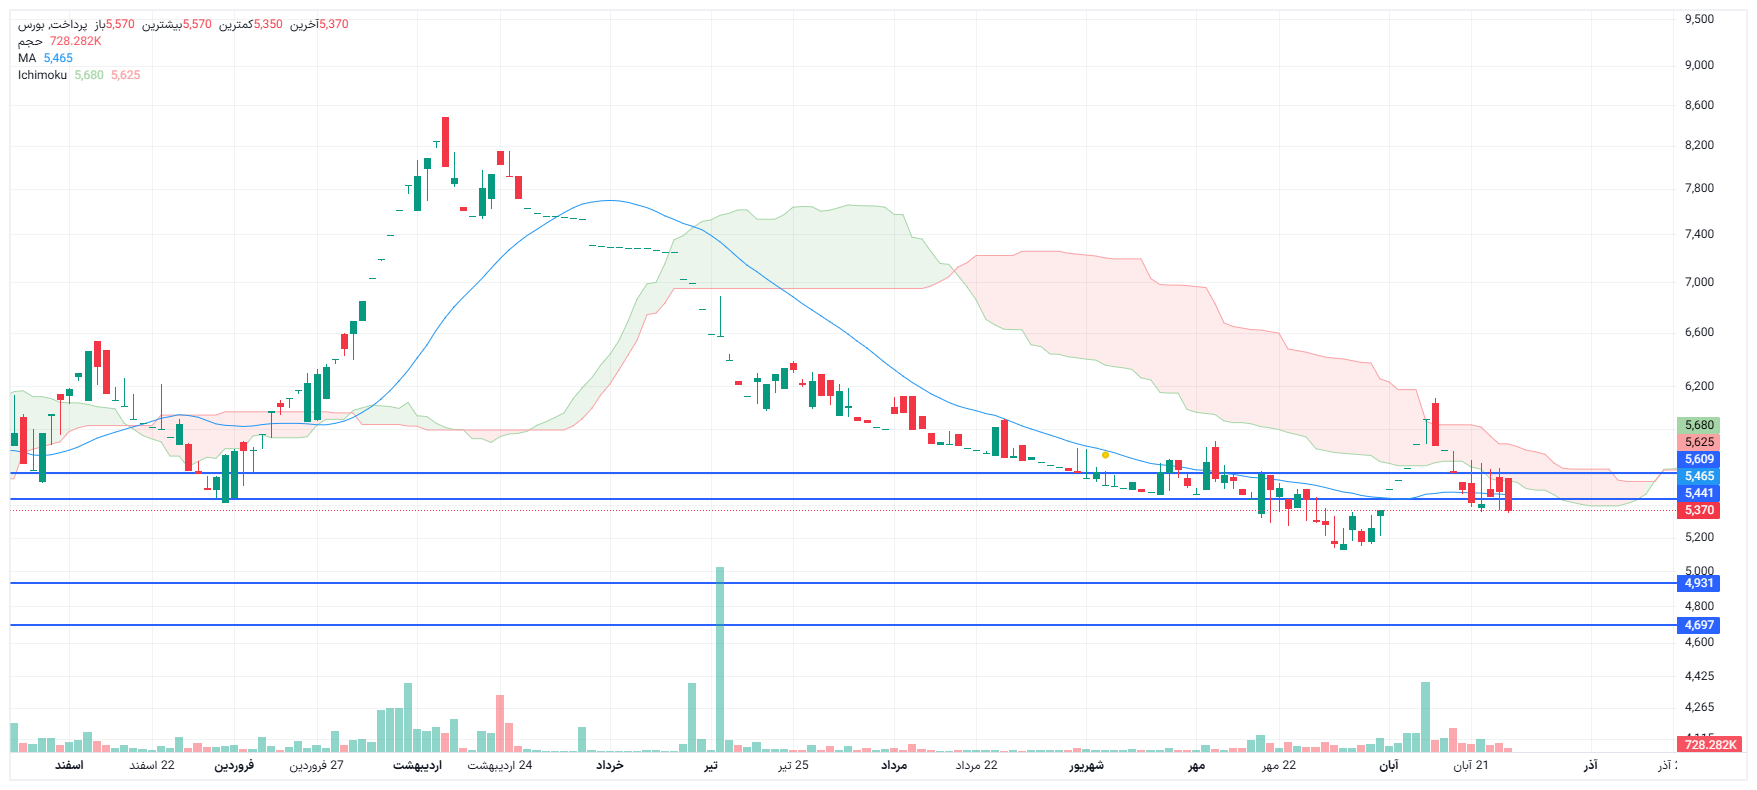This screenshot has width=1757, height=790.
Task: Click the MA indicator legend label
Action: [27, 58]
